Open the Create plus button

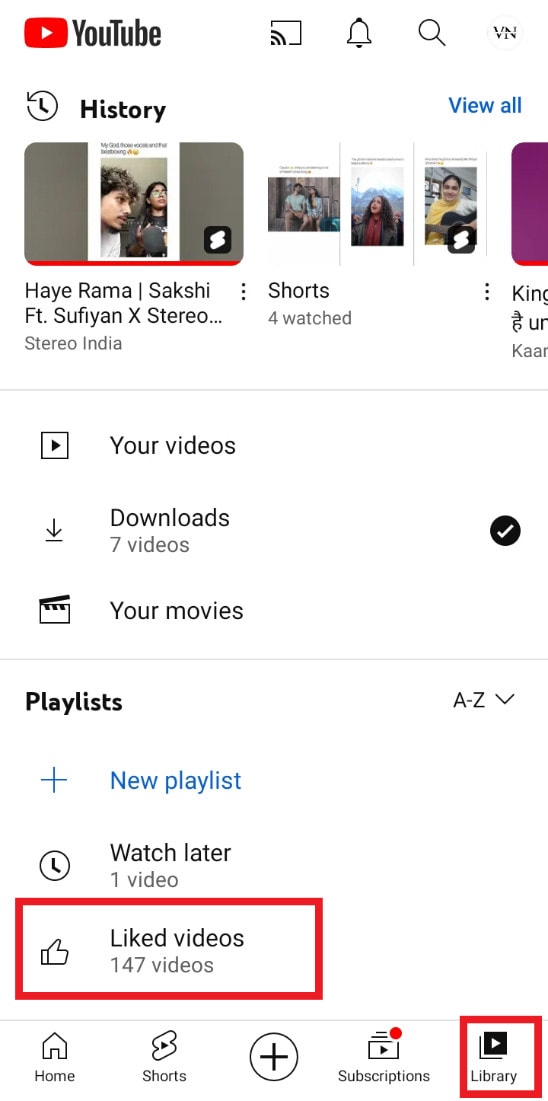coord(273,1056)
